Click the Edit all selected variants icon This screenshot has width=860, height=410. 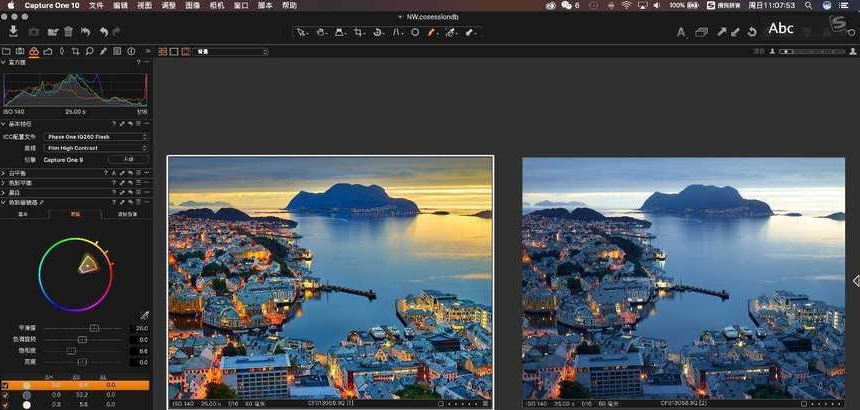pos(701,32)
